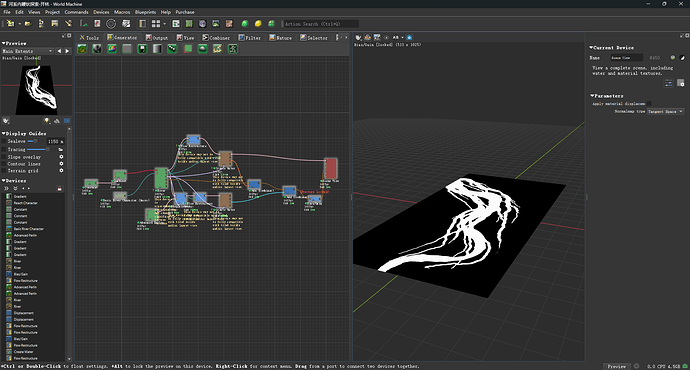Open the Macros menu
Viewport: 690px width, 370px height.
point(122,12)
